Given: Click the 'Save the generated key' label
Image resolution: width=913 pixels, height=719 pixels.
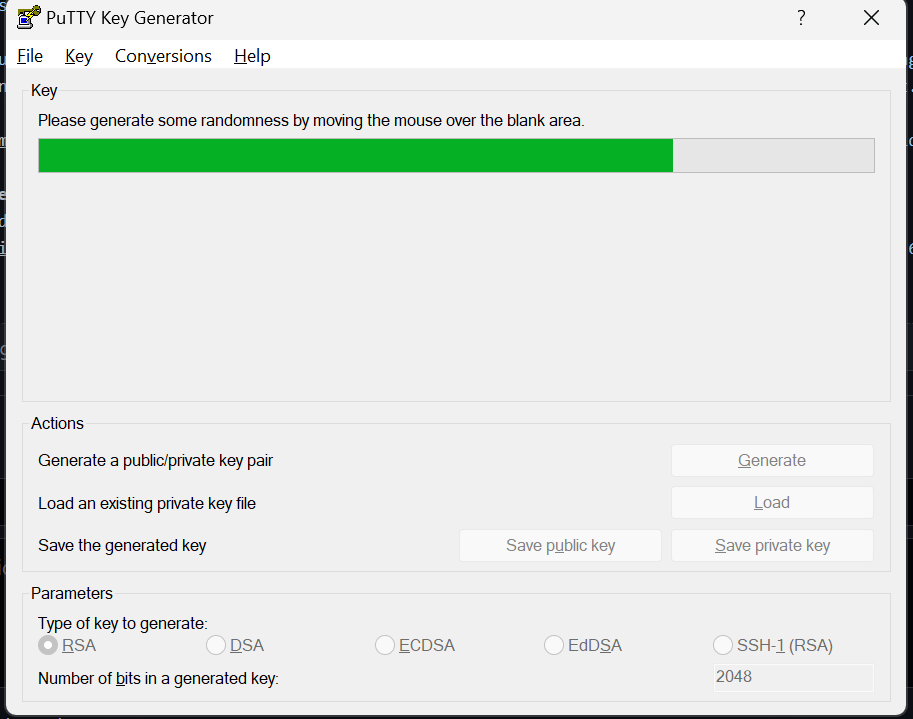Looking at the screenshot, I should click(x=122, y=546).
